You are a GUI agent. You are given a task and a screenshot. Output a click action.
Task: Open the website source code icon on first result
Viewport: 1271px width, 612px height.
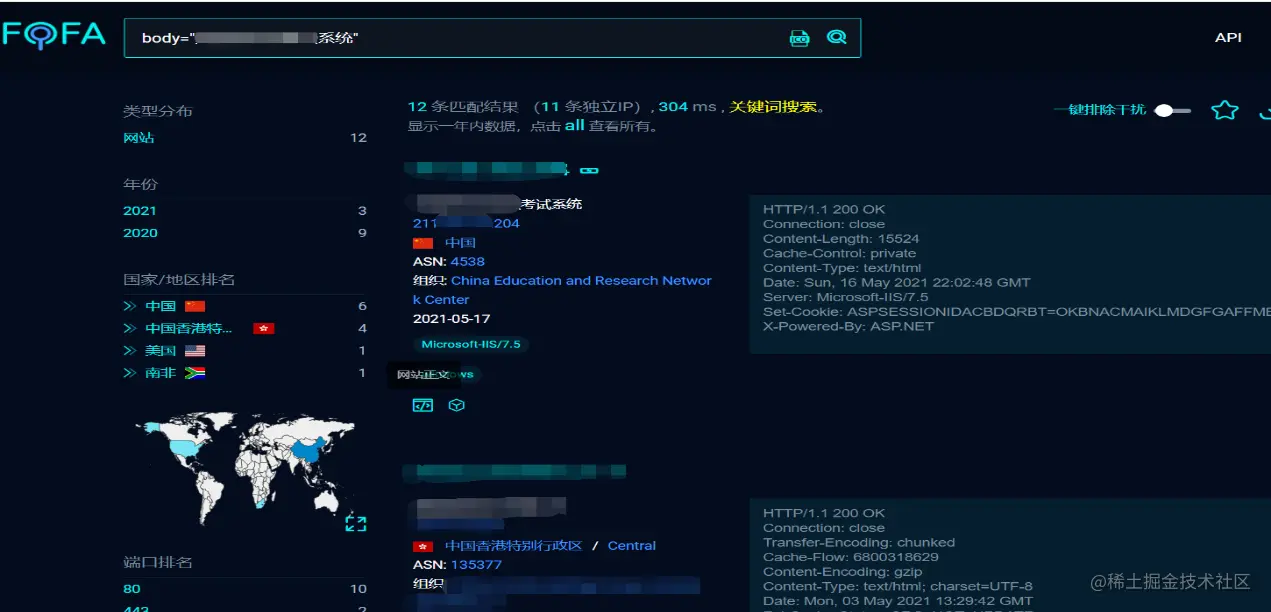(422, 405)
